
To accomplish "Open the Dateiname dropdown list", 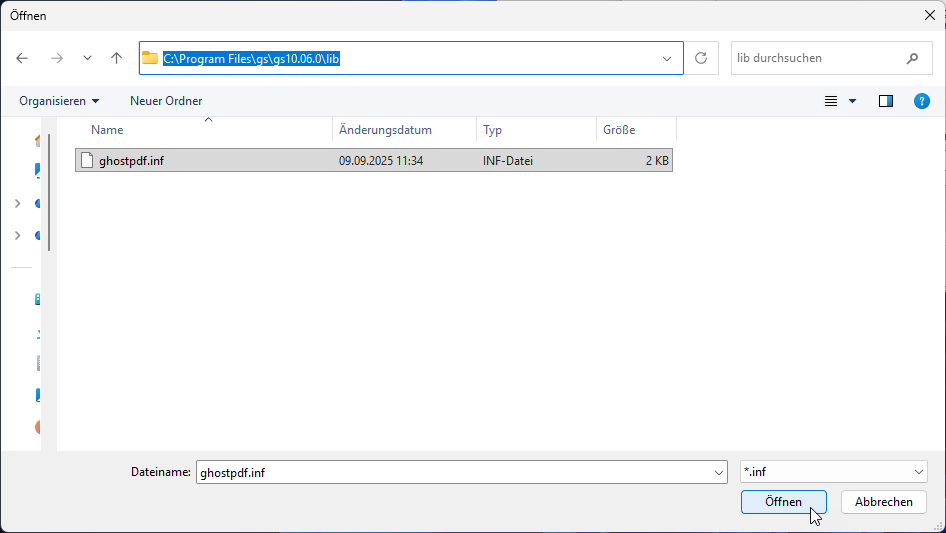I will [x=719, y=472].
